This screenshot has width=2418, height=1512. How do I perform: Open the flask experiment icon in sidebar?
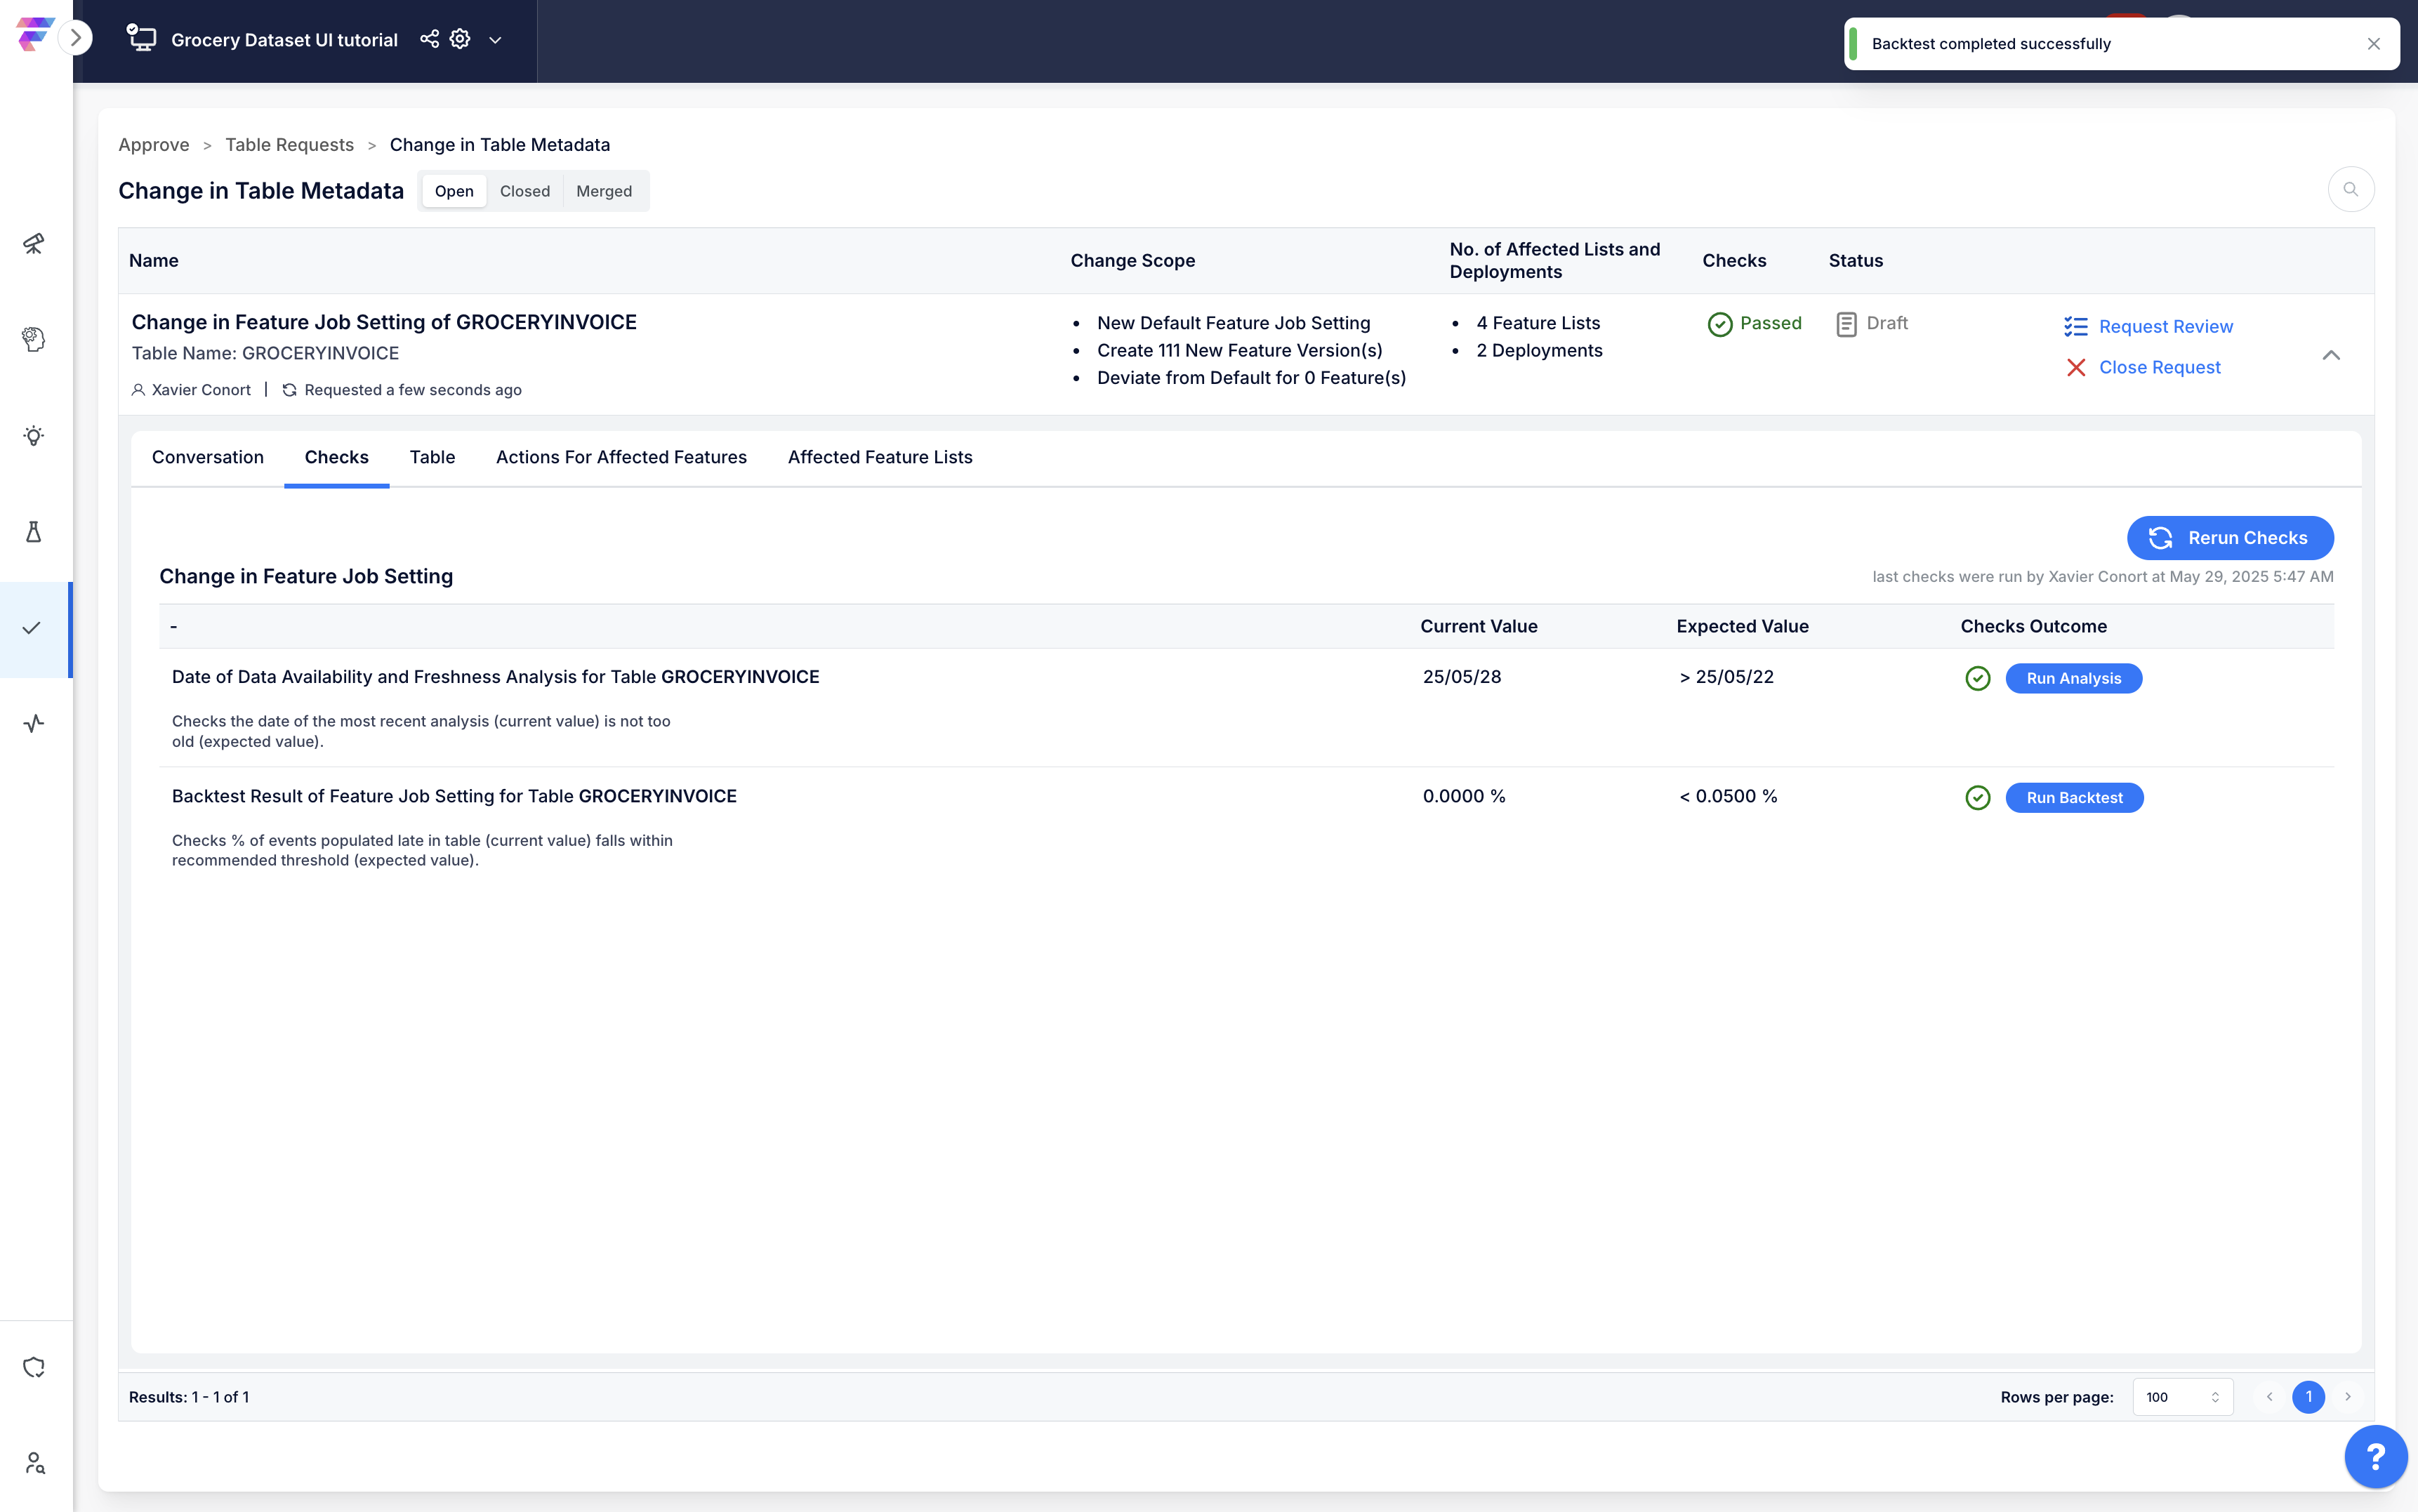[34, 532]
